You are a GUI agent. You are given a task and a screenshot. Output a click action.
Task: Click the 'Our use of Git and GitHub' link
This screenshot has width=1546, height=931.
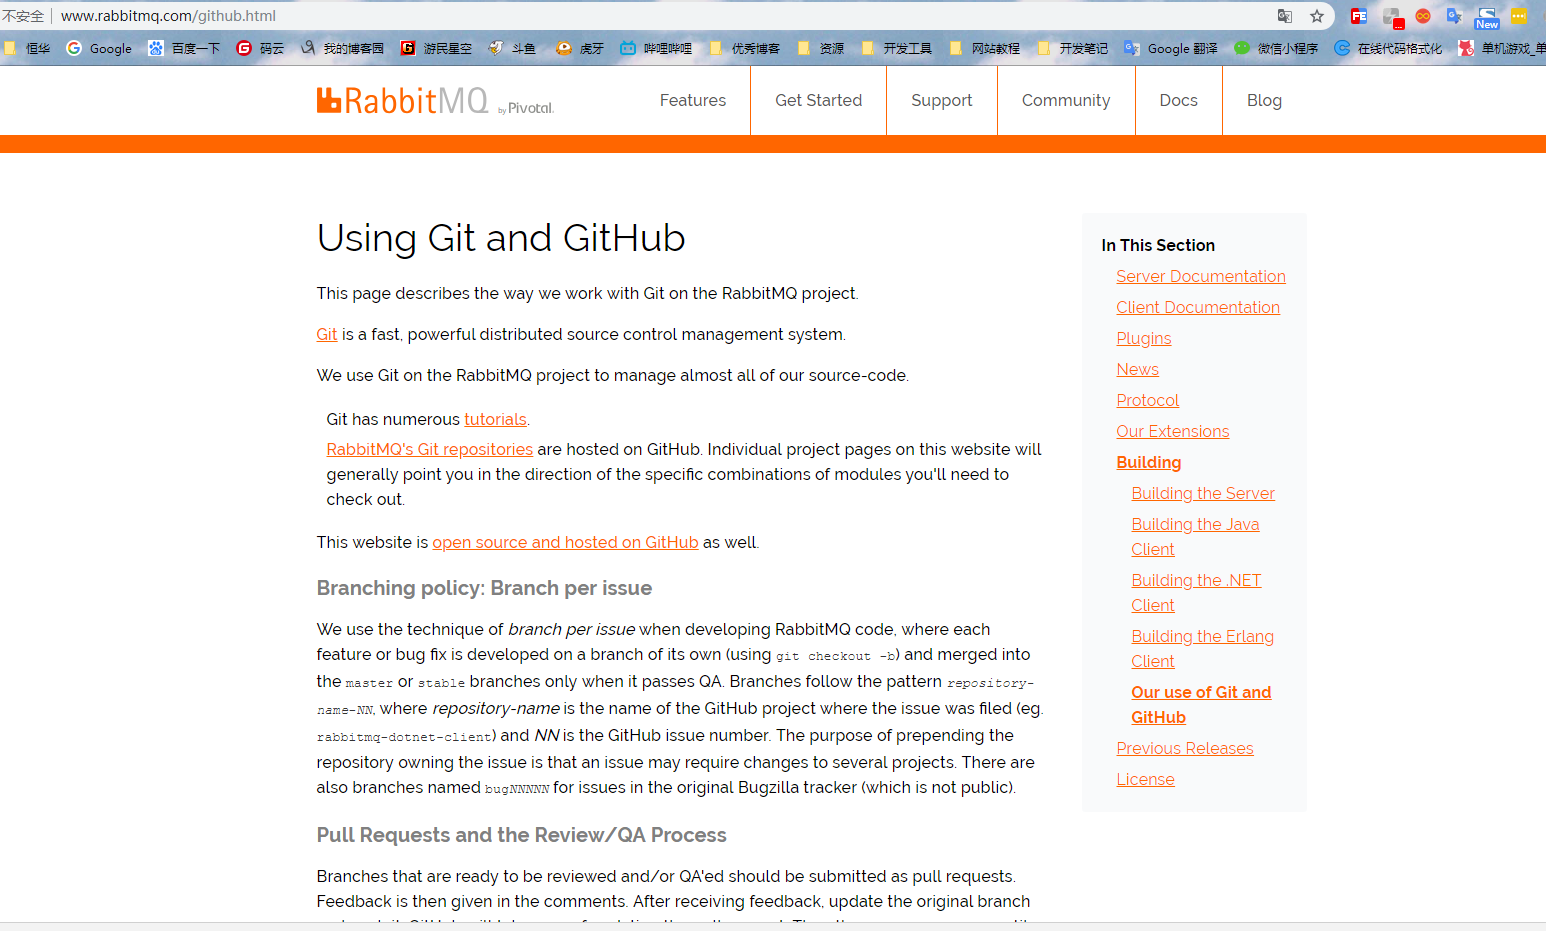pos(1201,704)
